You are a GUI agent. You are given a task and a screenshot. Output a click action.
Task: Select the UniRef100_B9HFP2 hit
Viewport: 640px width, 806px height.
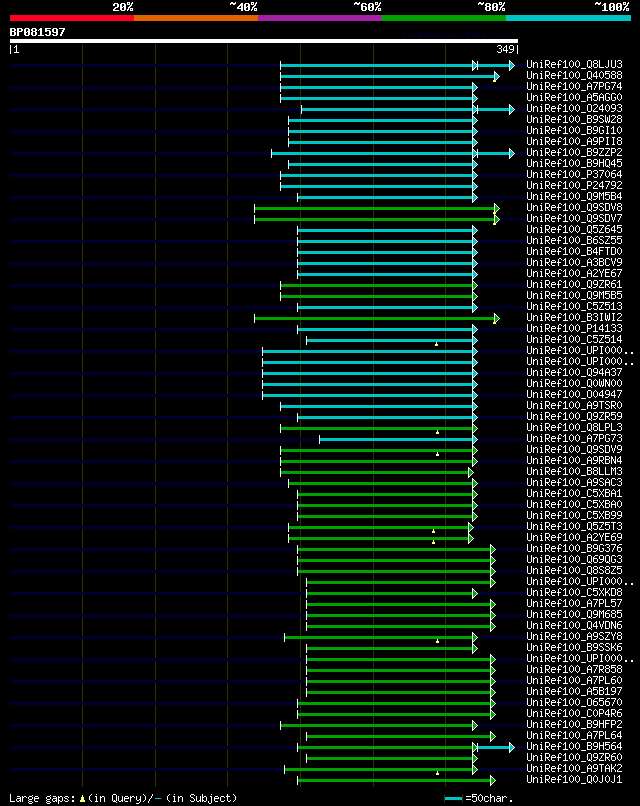[574, 724]
